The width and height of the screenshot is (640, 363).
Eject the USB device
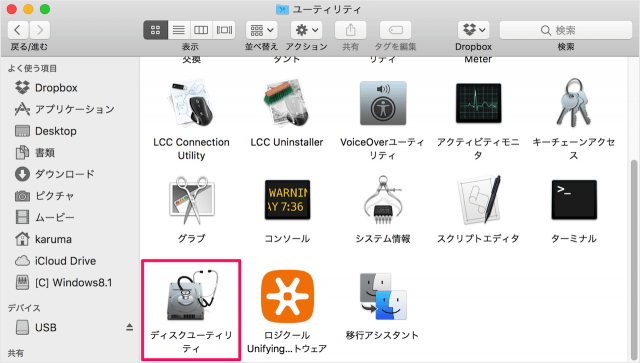[129, 327]
